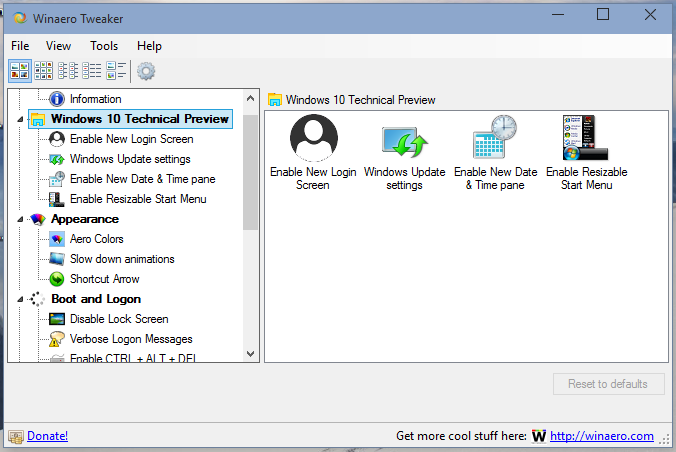Click the tree scrollbar down arrow

250,354
